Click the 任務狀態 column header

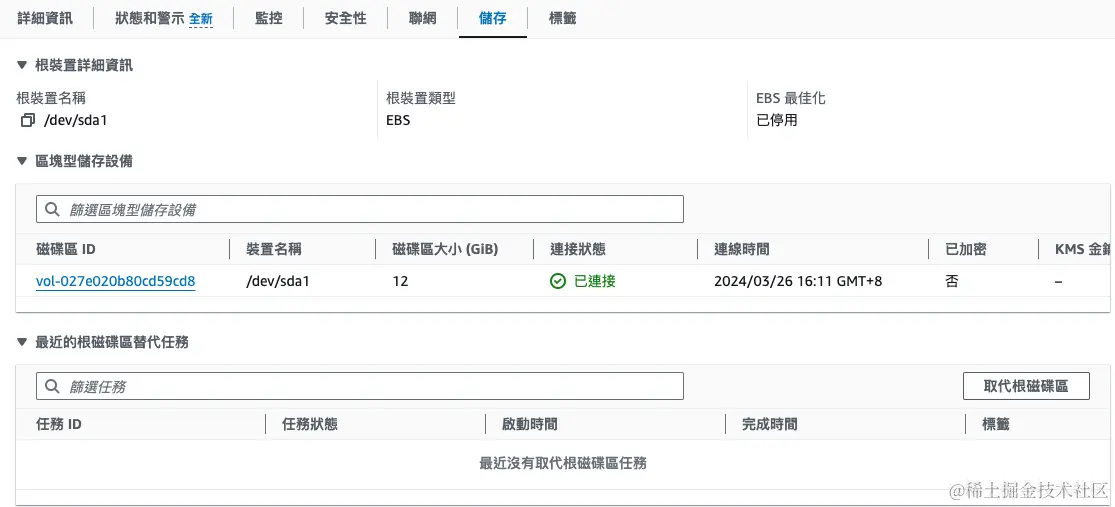310,425
